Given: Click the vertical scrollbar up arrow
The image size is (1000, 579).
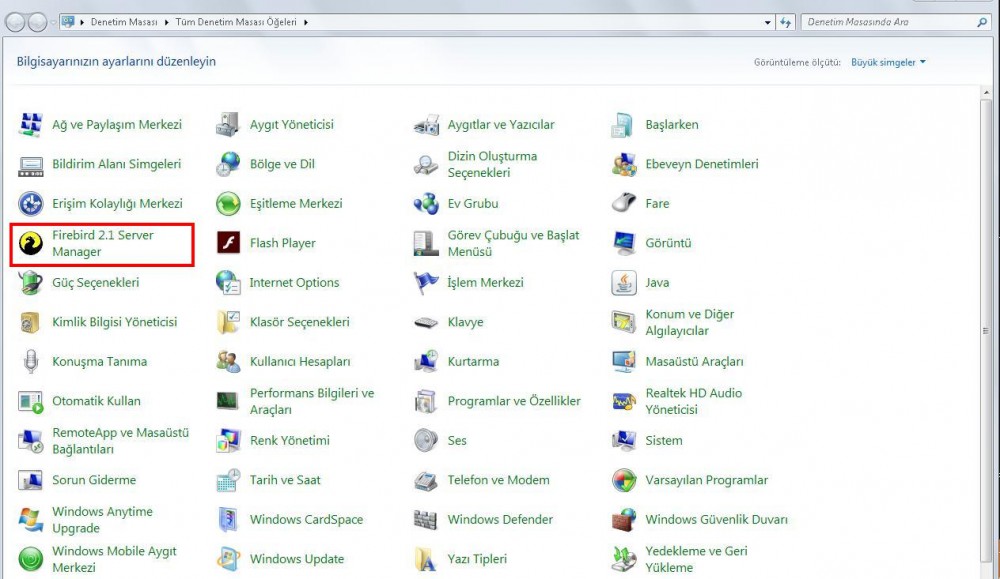Looking at the screenshot, I should (987, 93).
